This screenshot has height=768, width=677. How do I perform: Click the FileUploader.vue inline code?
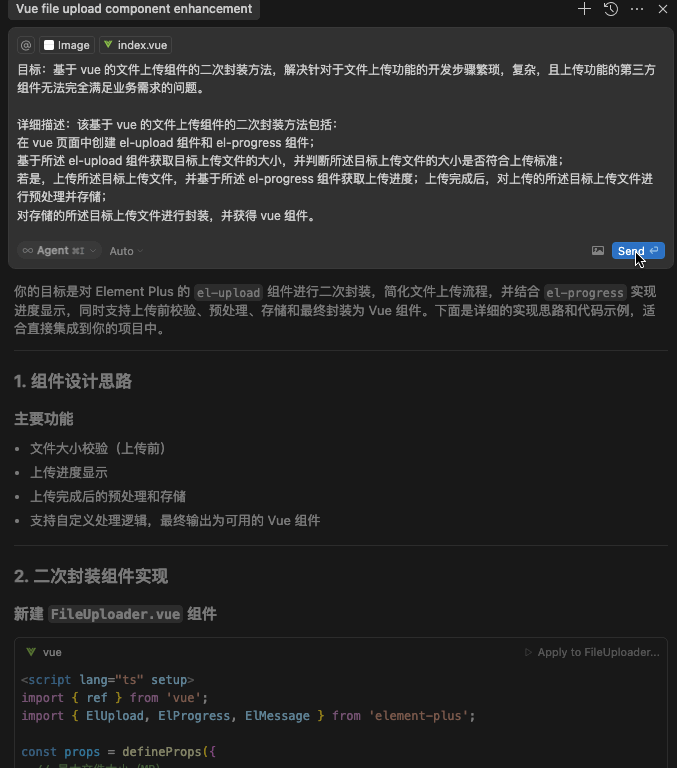(115, 614)
